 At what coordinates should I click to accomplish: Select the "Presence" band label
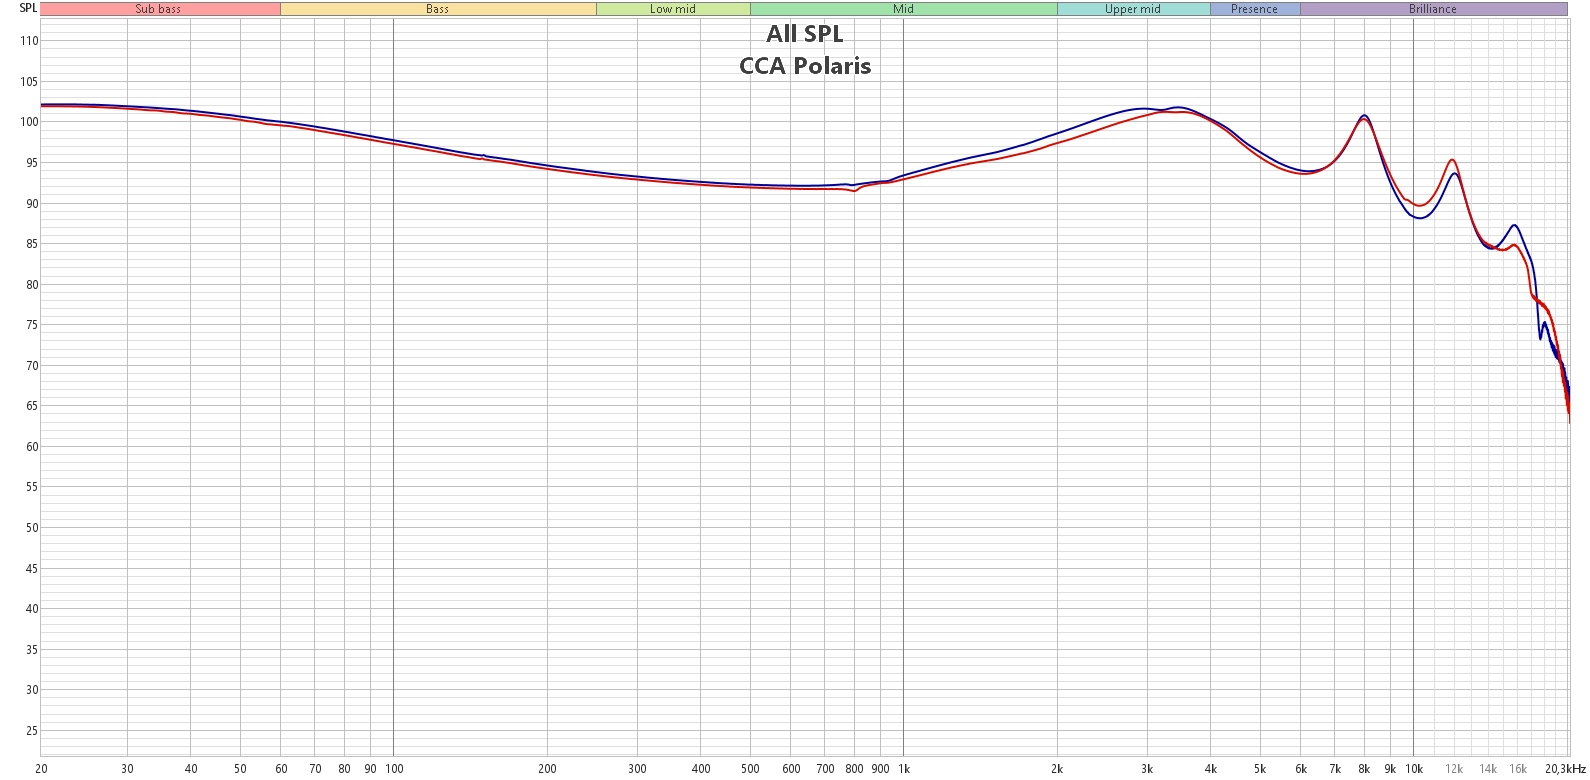pyautogui.click(x=1254, y=9)
